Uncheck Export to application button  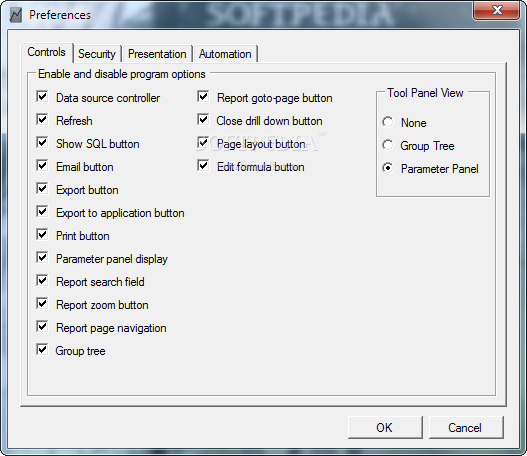click(x=42, y=211)
